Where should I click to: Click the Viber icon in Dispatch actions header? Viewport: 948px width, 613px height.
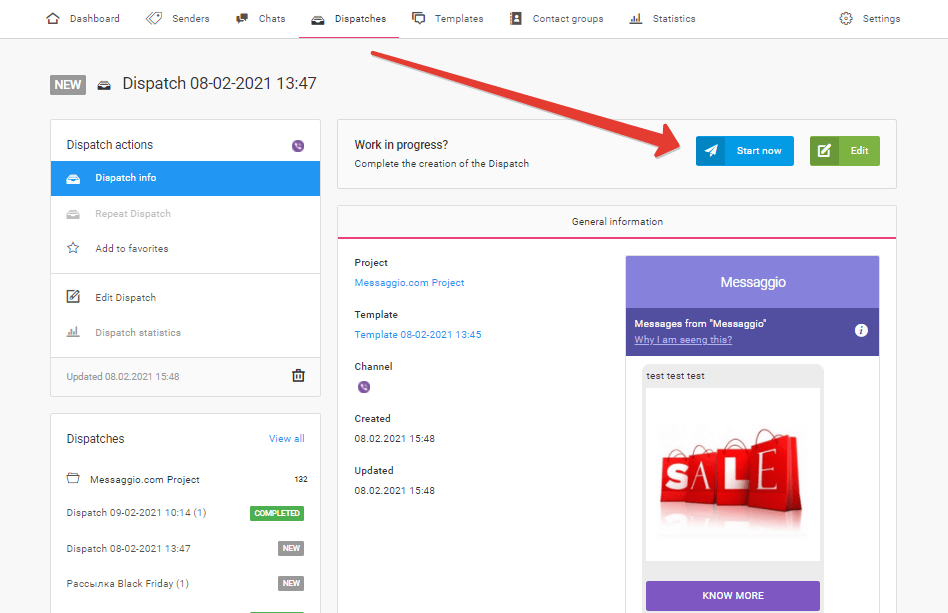click(298, 146)
